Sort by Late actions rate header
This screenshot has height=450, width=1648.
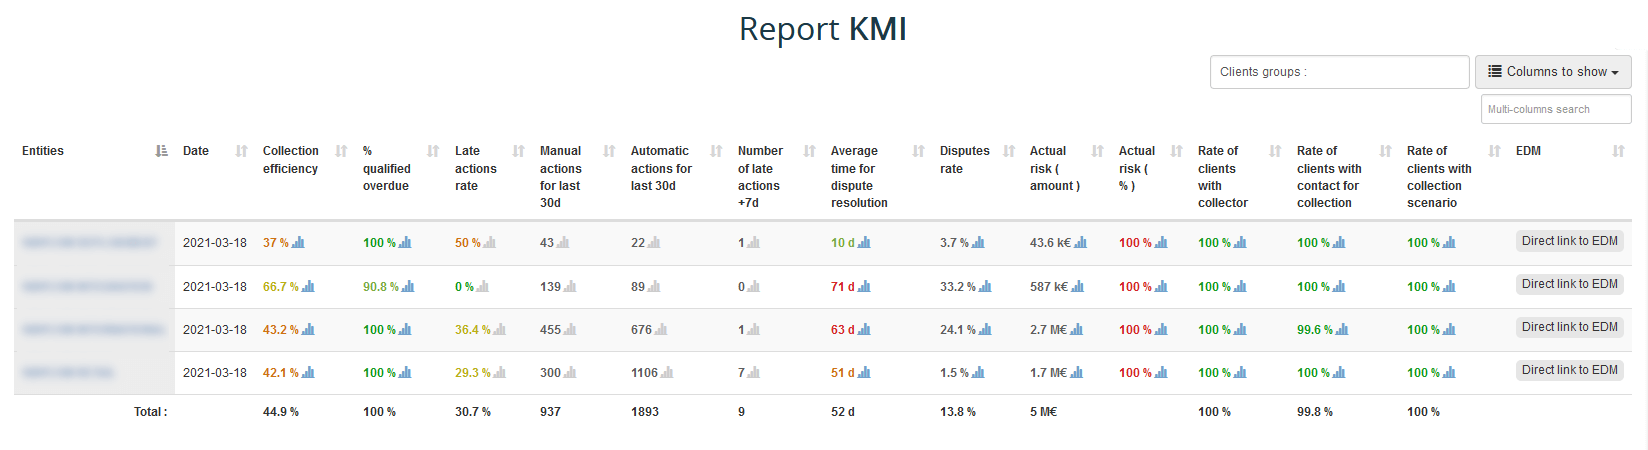518,151
